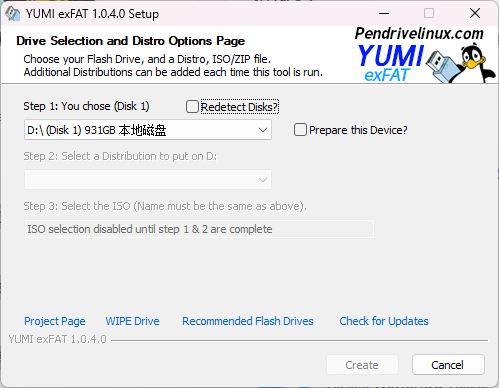This screenshot has height=388, width=499.
Task: Click the Step 1: You chose (Disk 1) label
Action: [x=86, y=106]
